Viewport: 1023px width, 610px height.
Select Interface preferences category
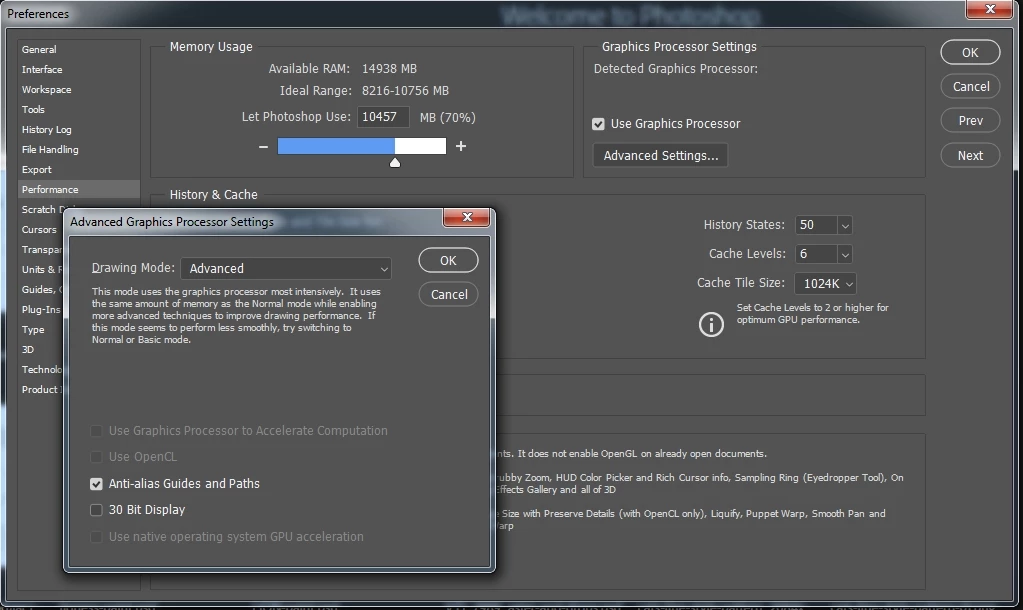tap(42, 69)
